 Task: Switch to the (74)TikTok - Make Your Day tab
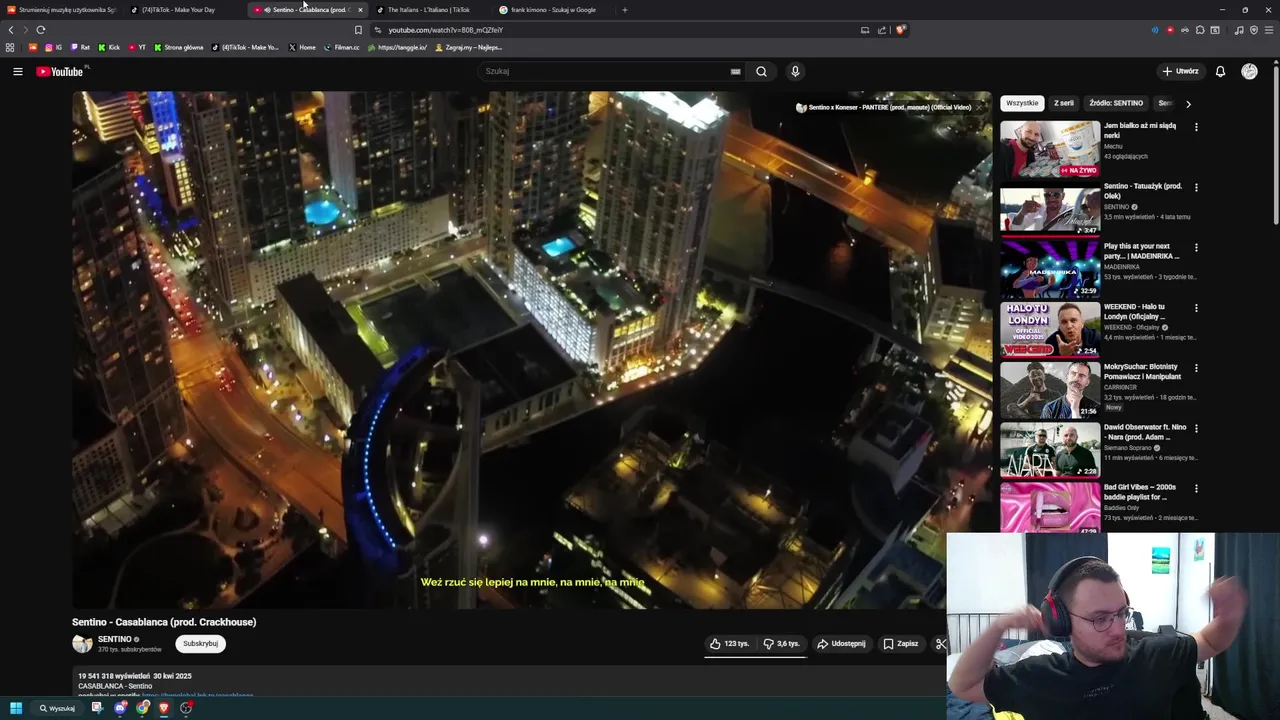[x=185, y=10]
